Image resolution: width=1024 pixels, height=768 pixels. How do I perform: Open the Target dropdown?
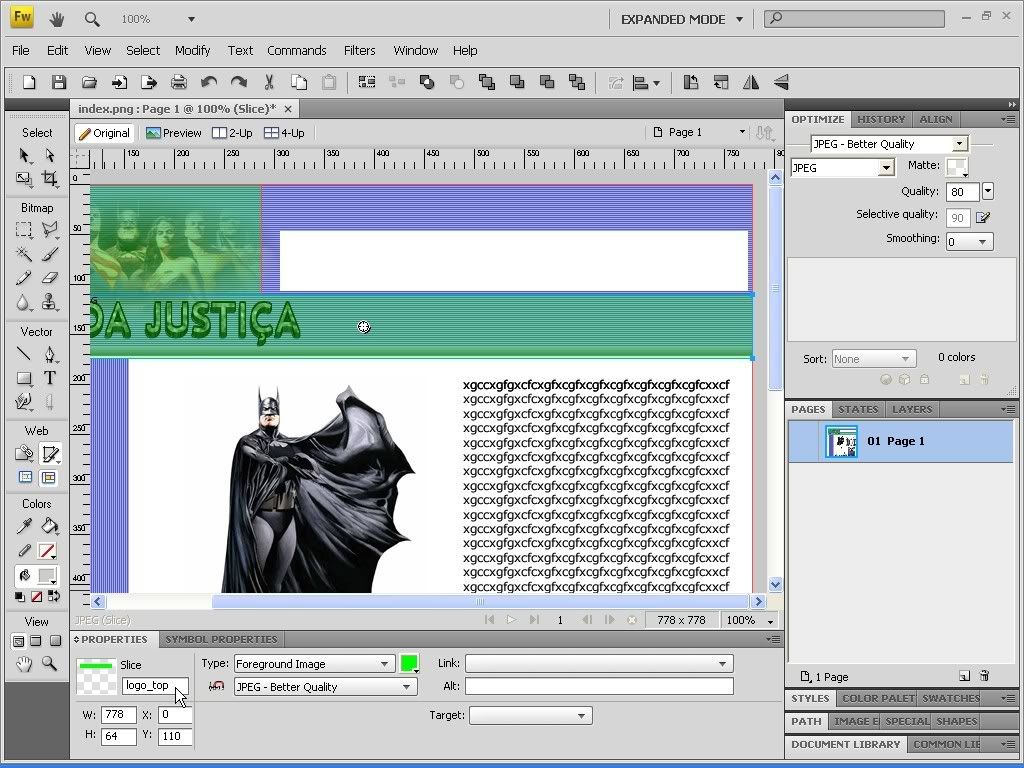(531, 716)
